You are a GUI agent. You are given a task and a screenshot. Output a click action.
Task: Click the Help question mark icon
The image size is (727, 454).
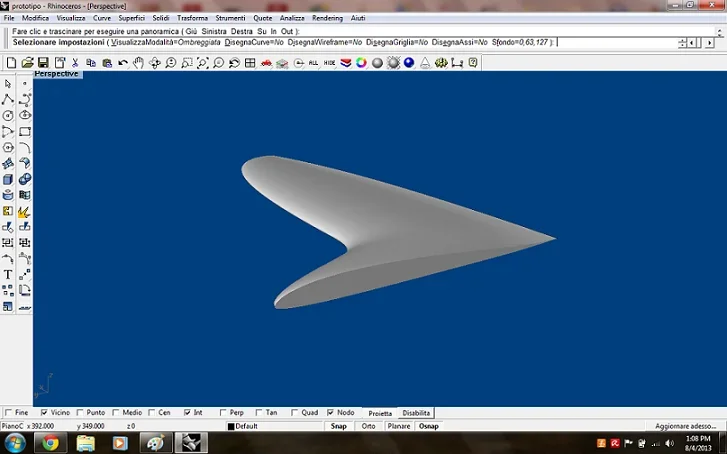pos(472,63)
